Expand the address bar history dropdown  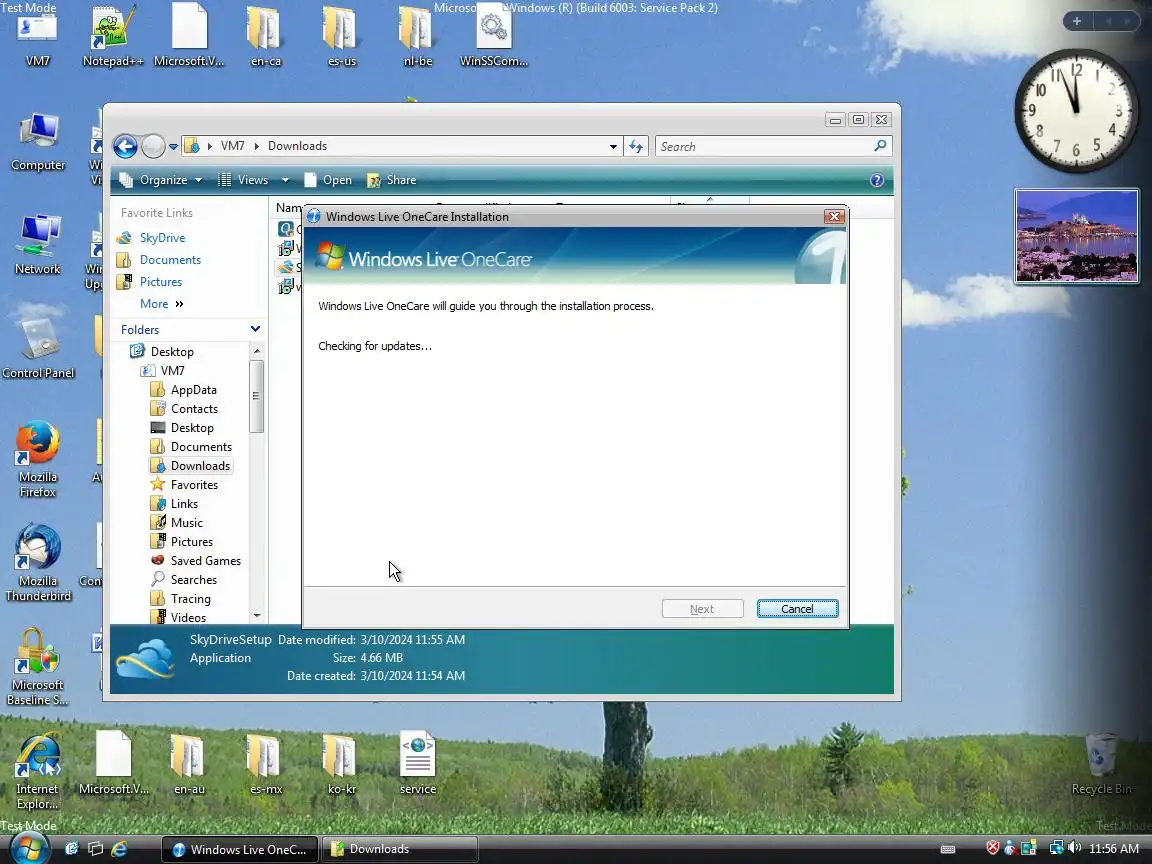(613, 146)
